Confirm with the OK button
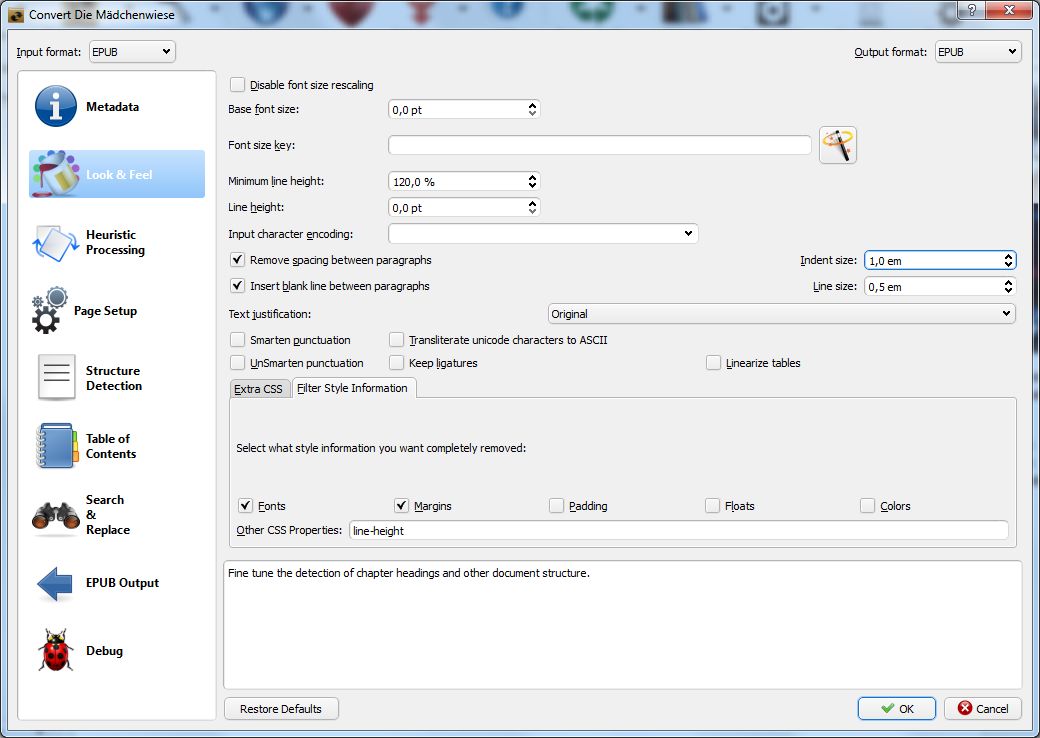 pos(897,708)
